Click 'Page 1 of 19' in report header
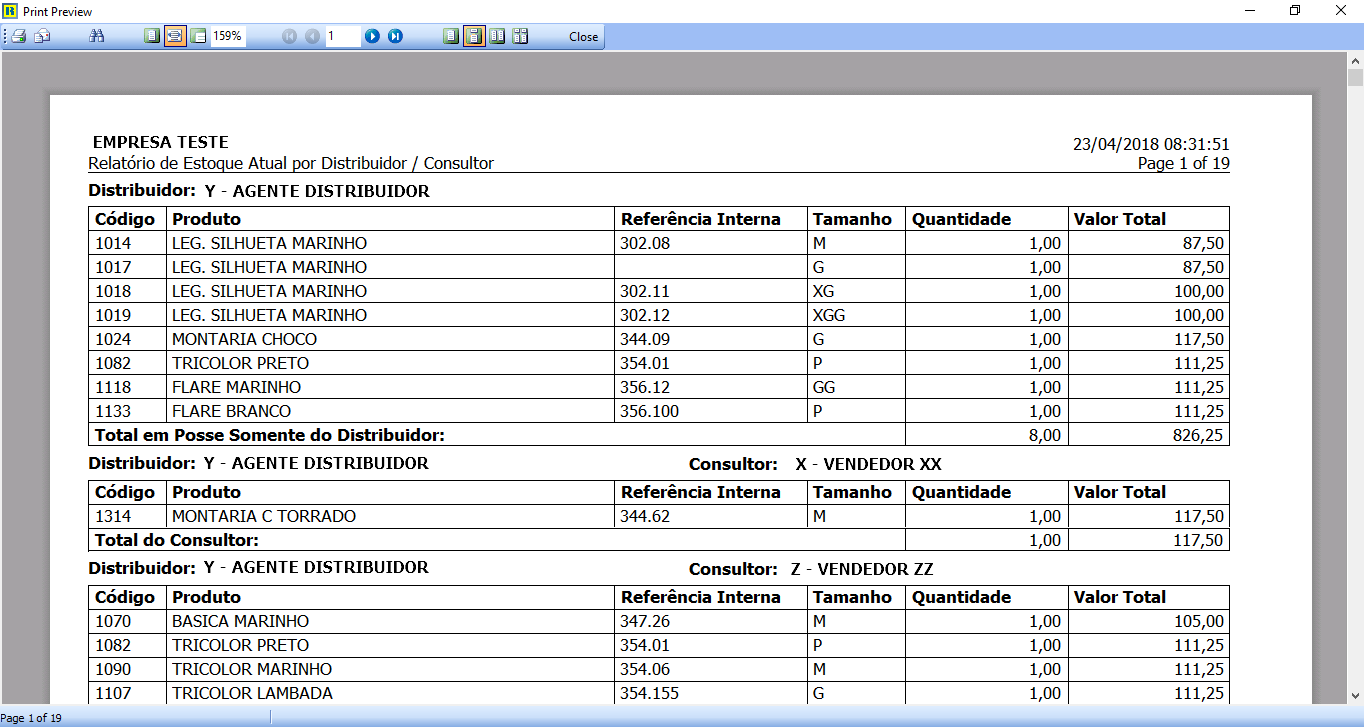The height and width of the screenshot is (727, 1364). pyautogui.click(x=1184, y=163)
